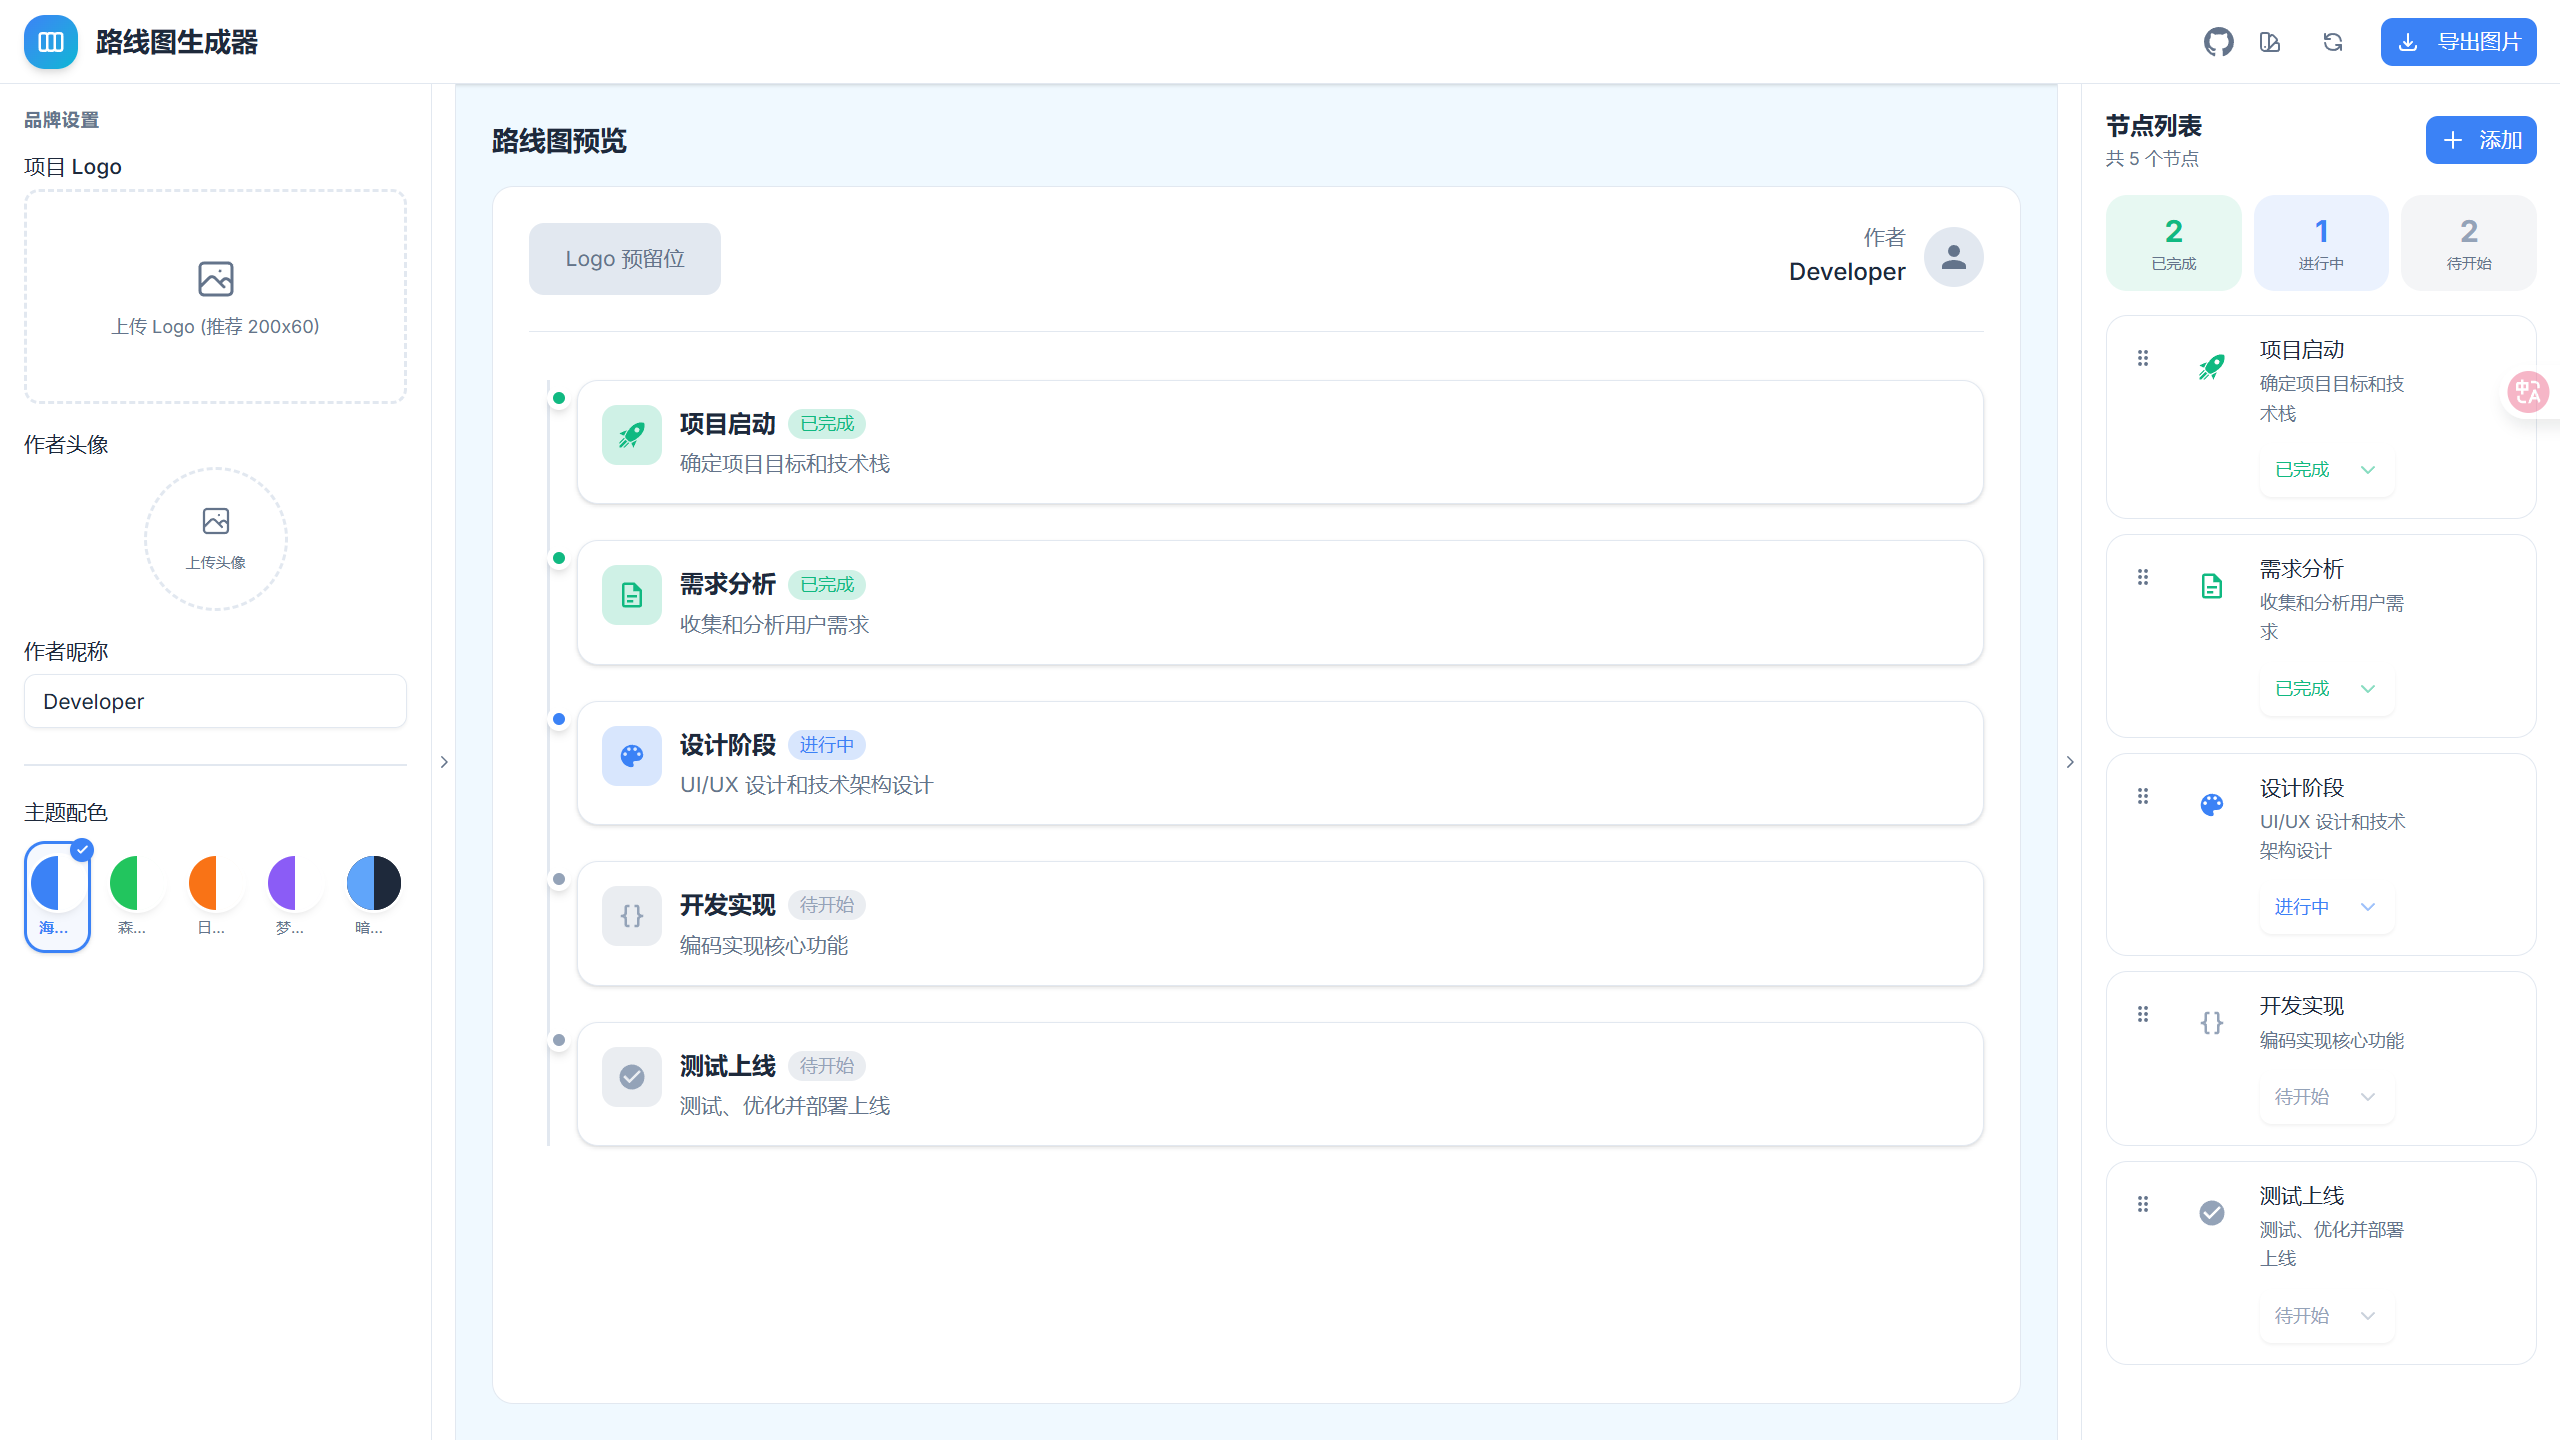Open the GitHub repository icon

point(2218,42)
